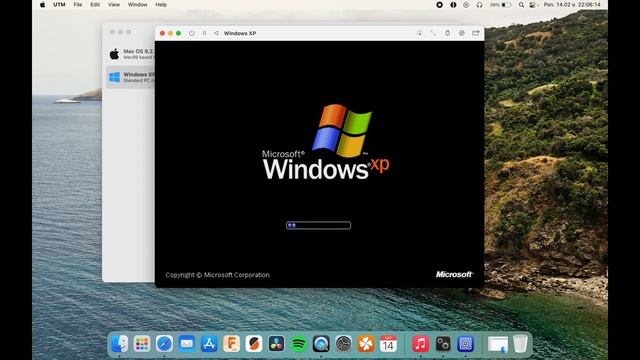Click the power icon in Windows XP toolbar
Image resolution: width=640 pixels, height=360 pixels.
point(191,33)
